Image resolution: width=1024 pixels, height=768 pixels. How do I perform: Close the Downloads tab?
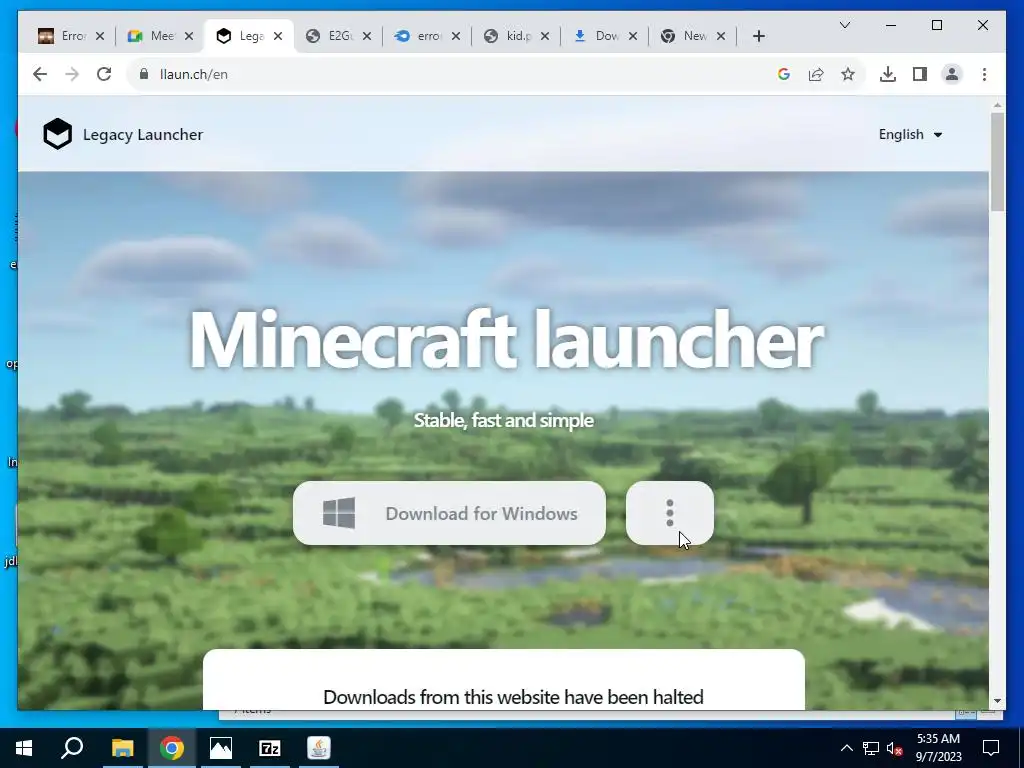633,36
